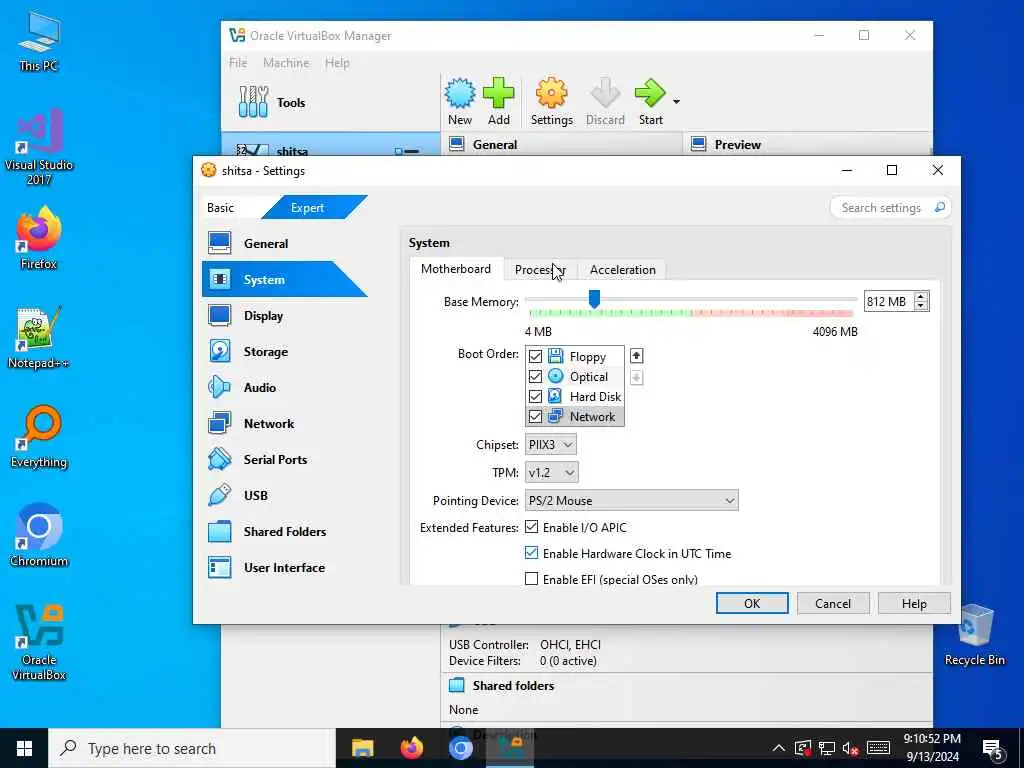Image resolution: width=1024 pixels, height=768 pixels.
Task: Open Firefox desktop shortcut
Action: (x=39, y=238)
